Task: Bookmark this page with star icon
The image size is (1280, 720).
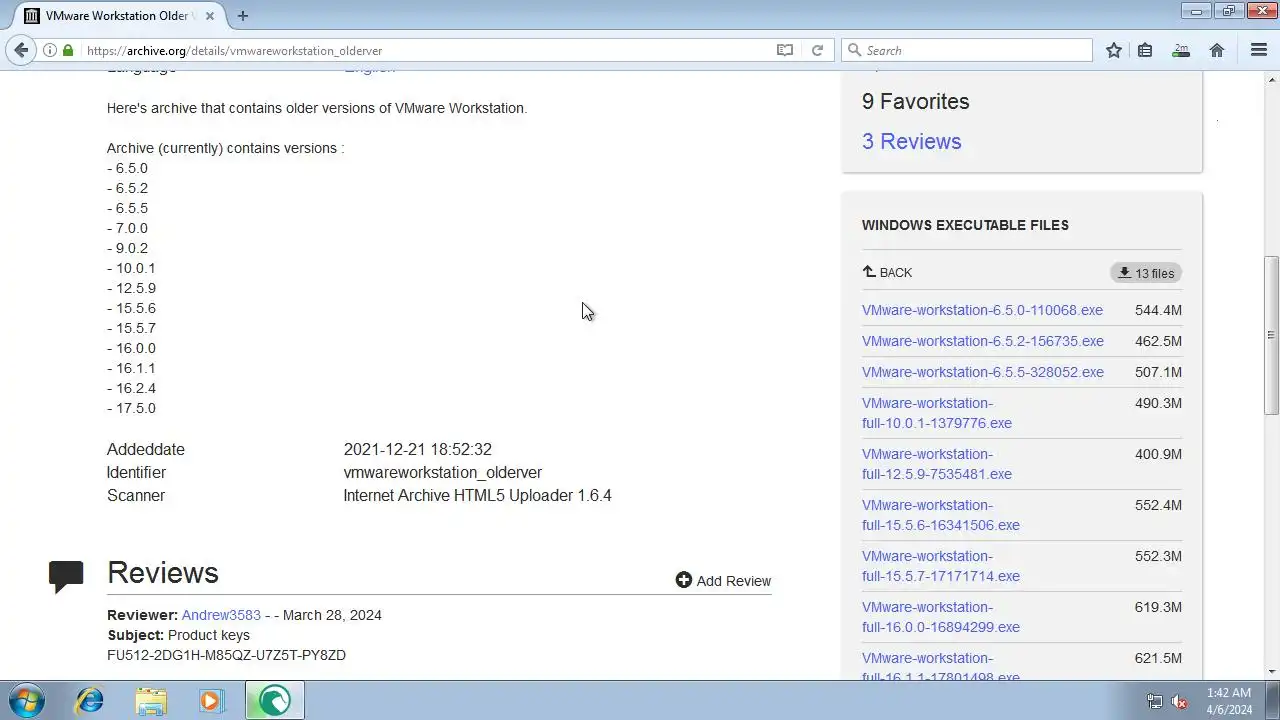Action: pyautogui.click(x=1113, y=50)
